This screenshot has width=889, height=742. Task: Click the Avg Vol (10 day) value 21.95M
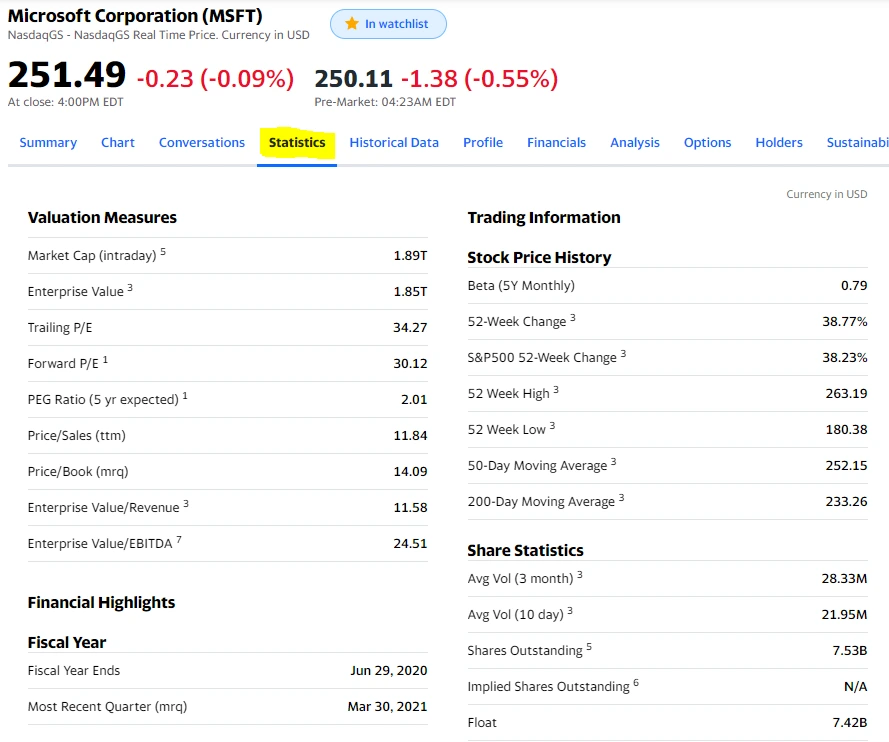coord(844,614)
